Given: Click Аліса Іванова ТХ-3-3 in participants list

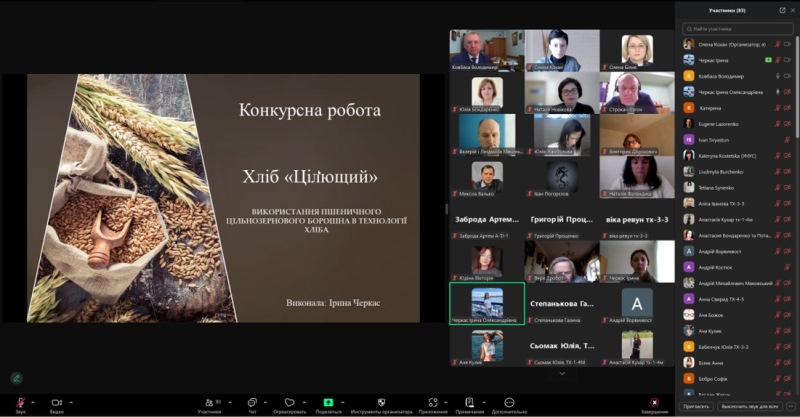Looking at the screenshot, I should click(738, 204).
